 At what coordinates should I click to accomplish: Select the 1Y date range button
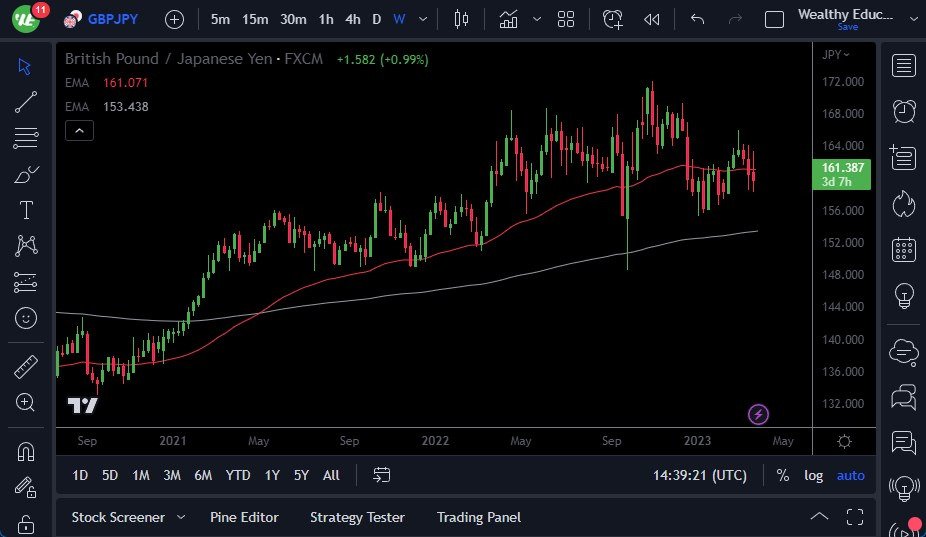point(272,475)
